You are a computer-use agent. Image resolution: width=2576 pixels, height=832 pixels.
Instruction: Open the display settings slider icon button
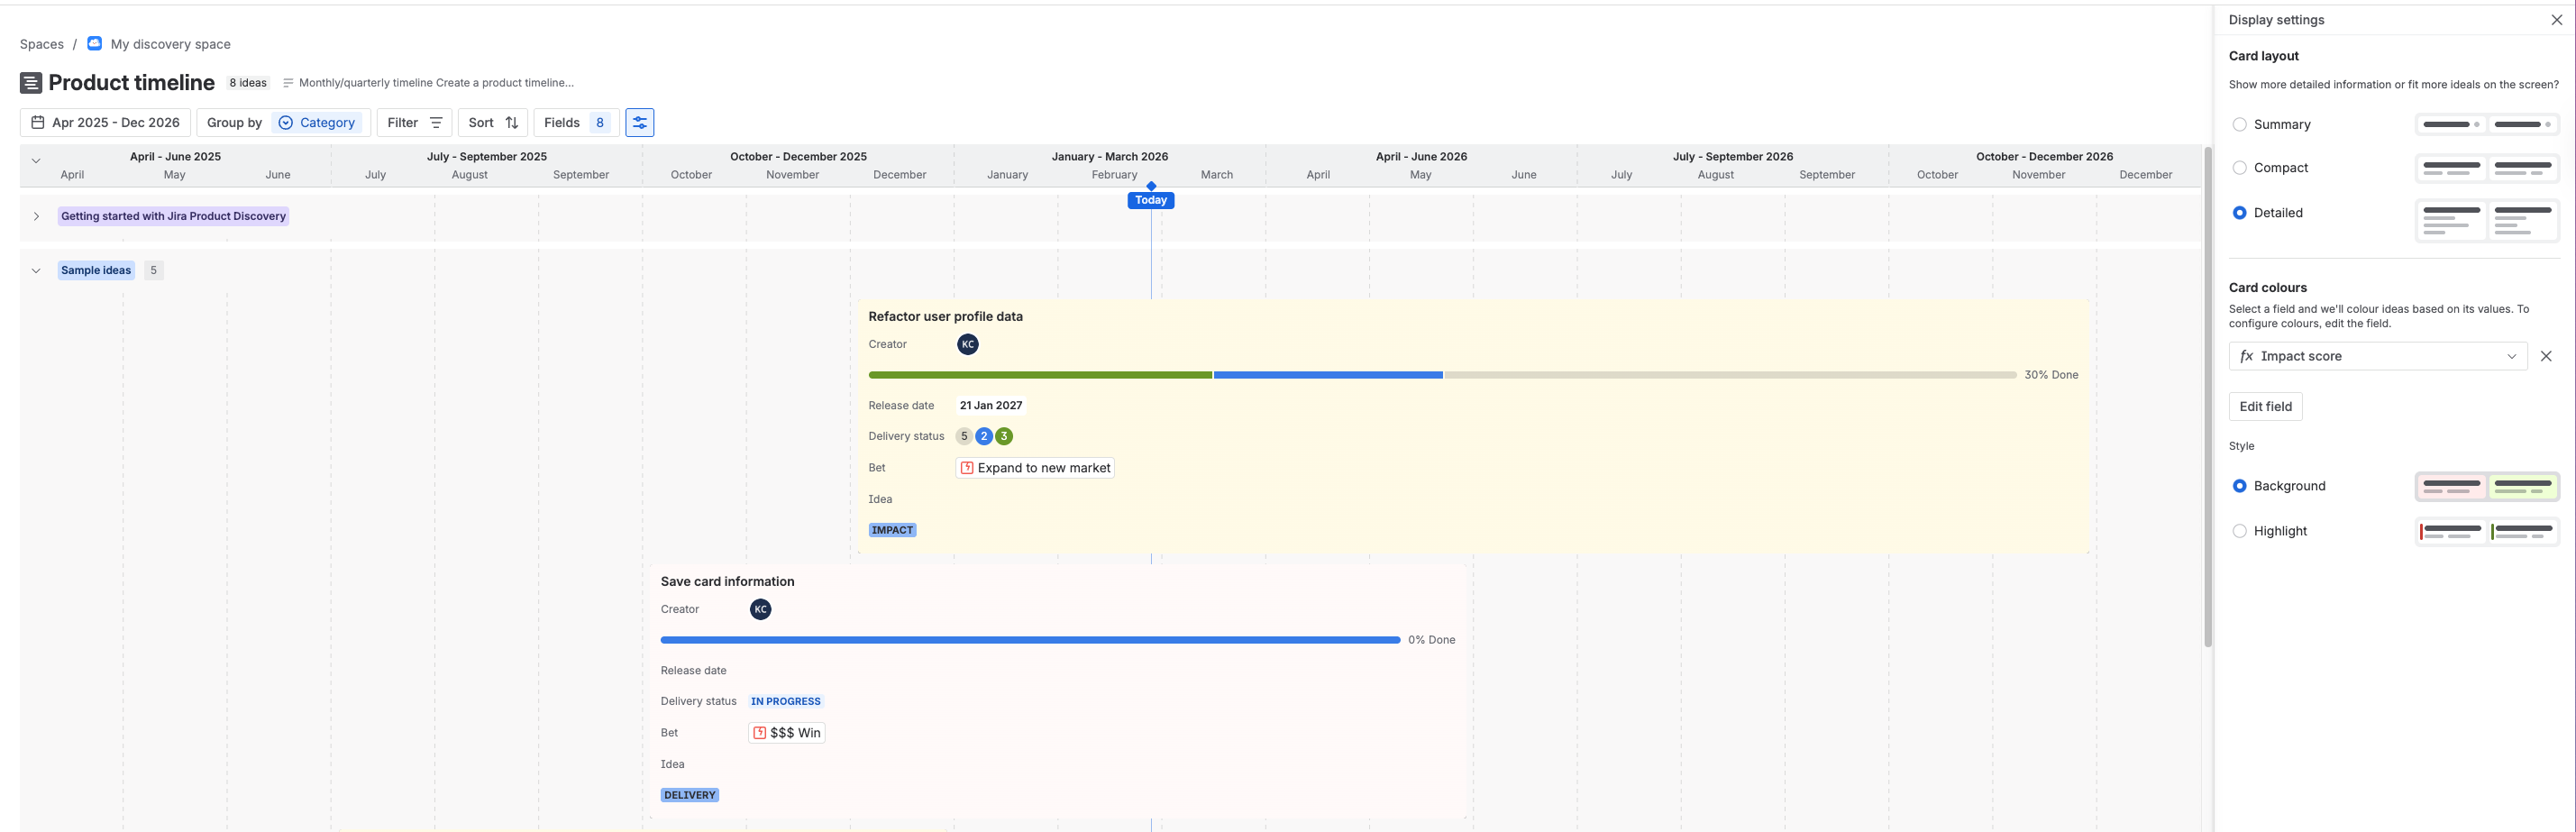[x=639, y=122]
